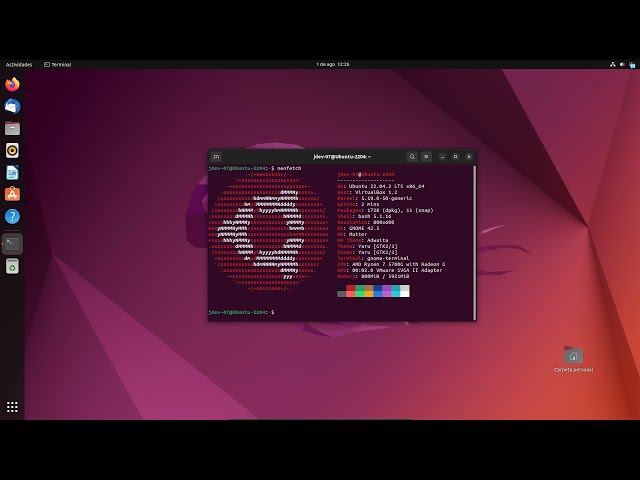640x480 pixels.
Task: Click the neofetch command text
Action: click(x=289, y=168)
